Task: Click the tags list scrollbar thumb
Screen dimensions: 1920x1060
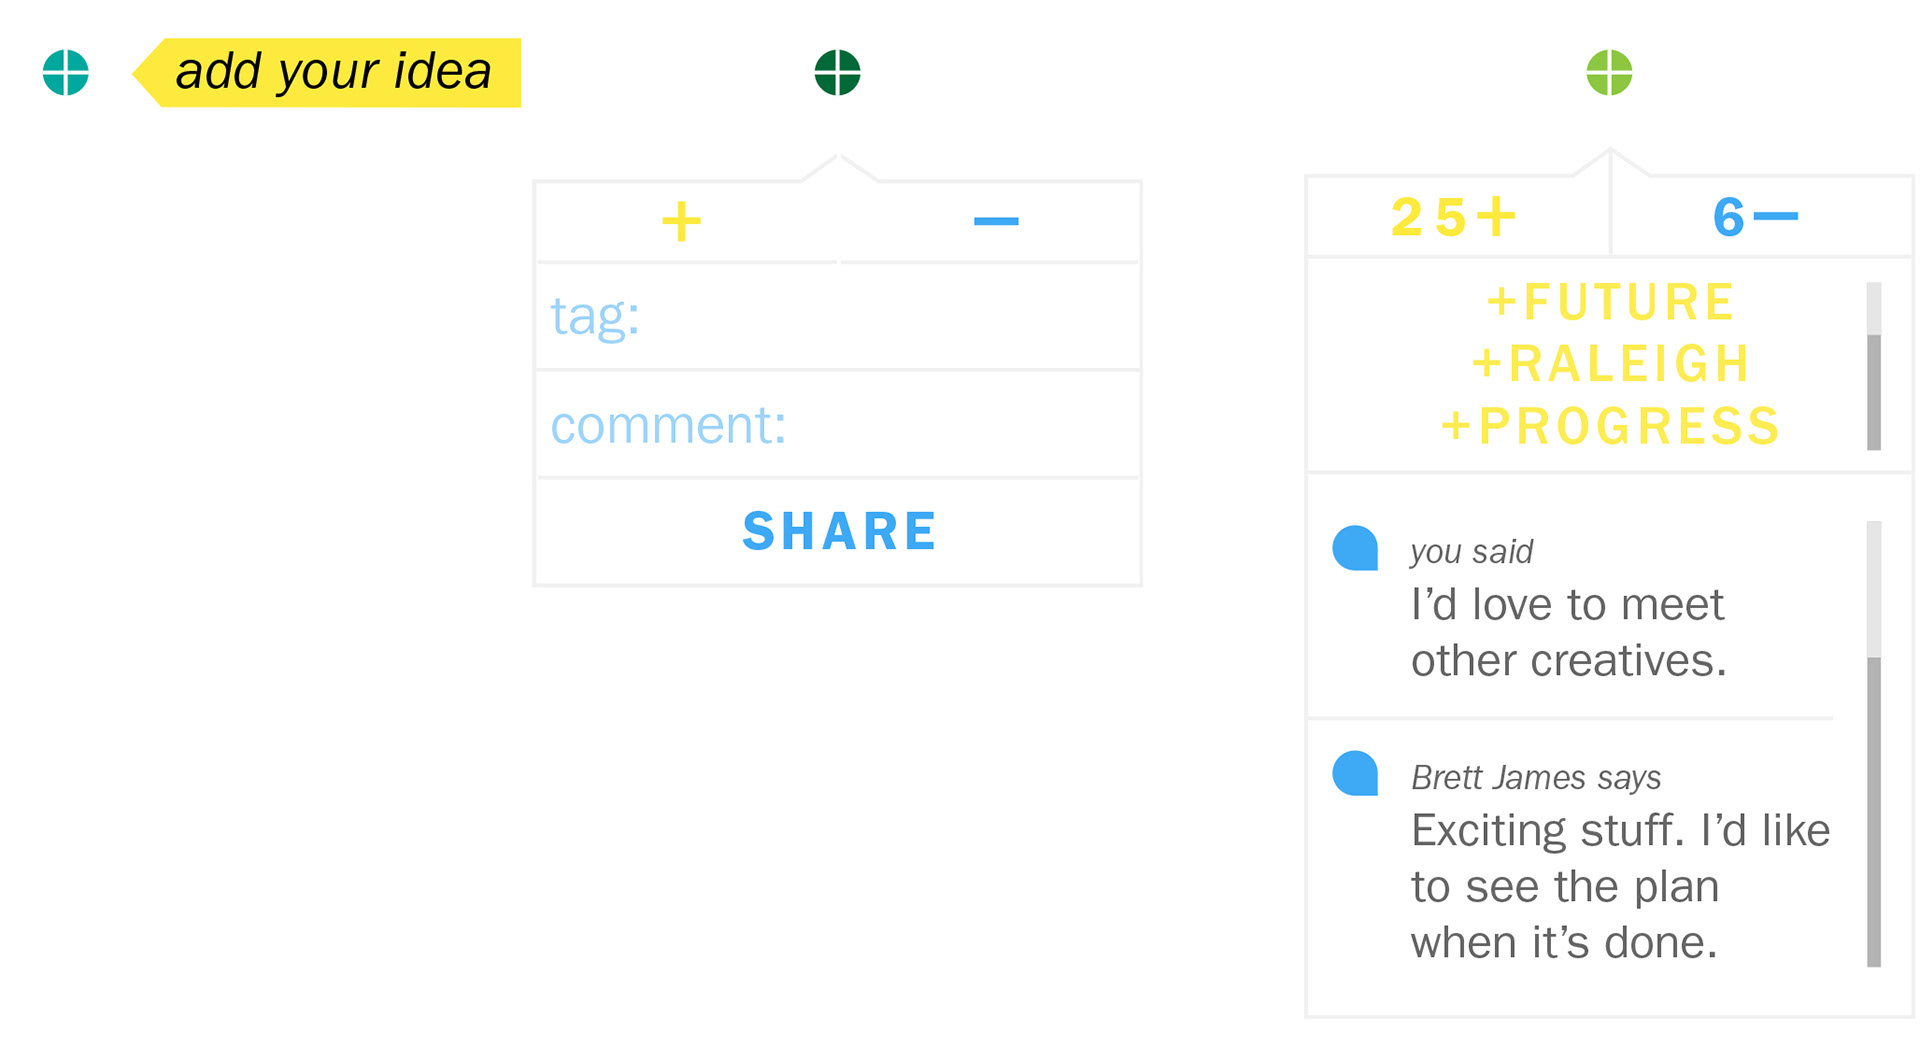Action: click(1874, 392)
